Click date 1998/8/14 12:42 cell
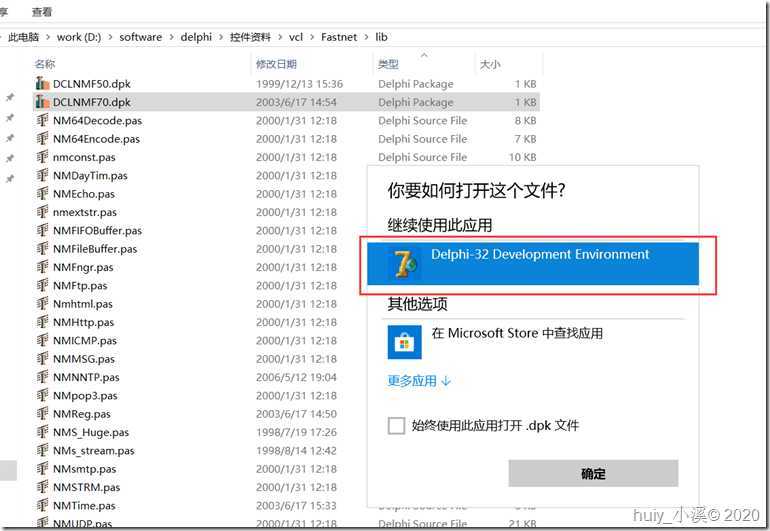This screenshot has width=770, height=531. (296, 450)
